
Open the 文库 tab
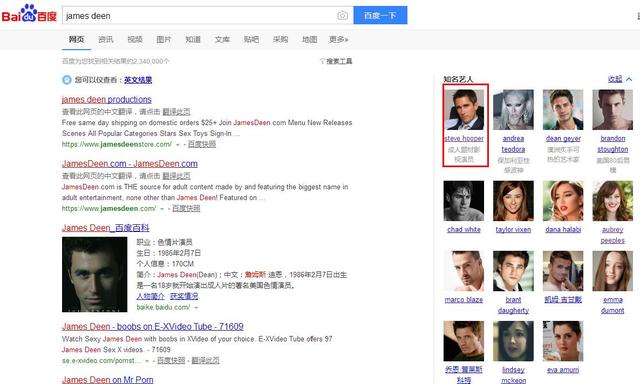pos(222,40)
